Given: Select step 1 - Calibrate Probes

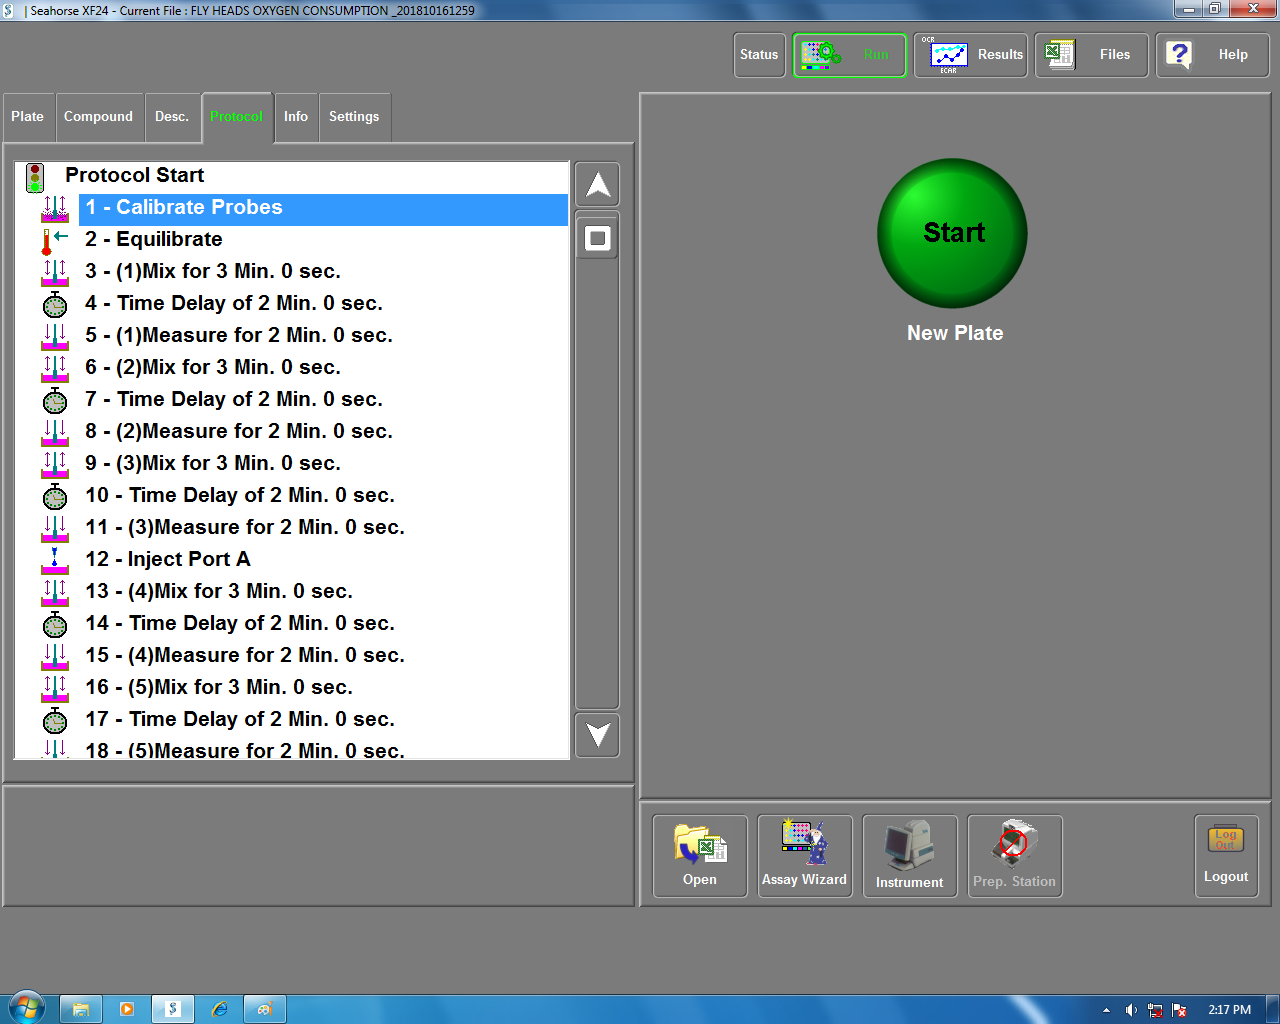Looking at the screenshot, I should 324,208.
